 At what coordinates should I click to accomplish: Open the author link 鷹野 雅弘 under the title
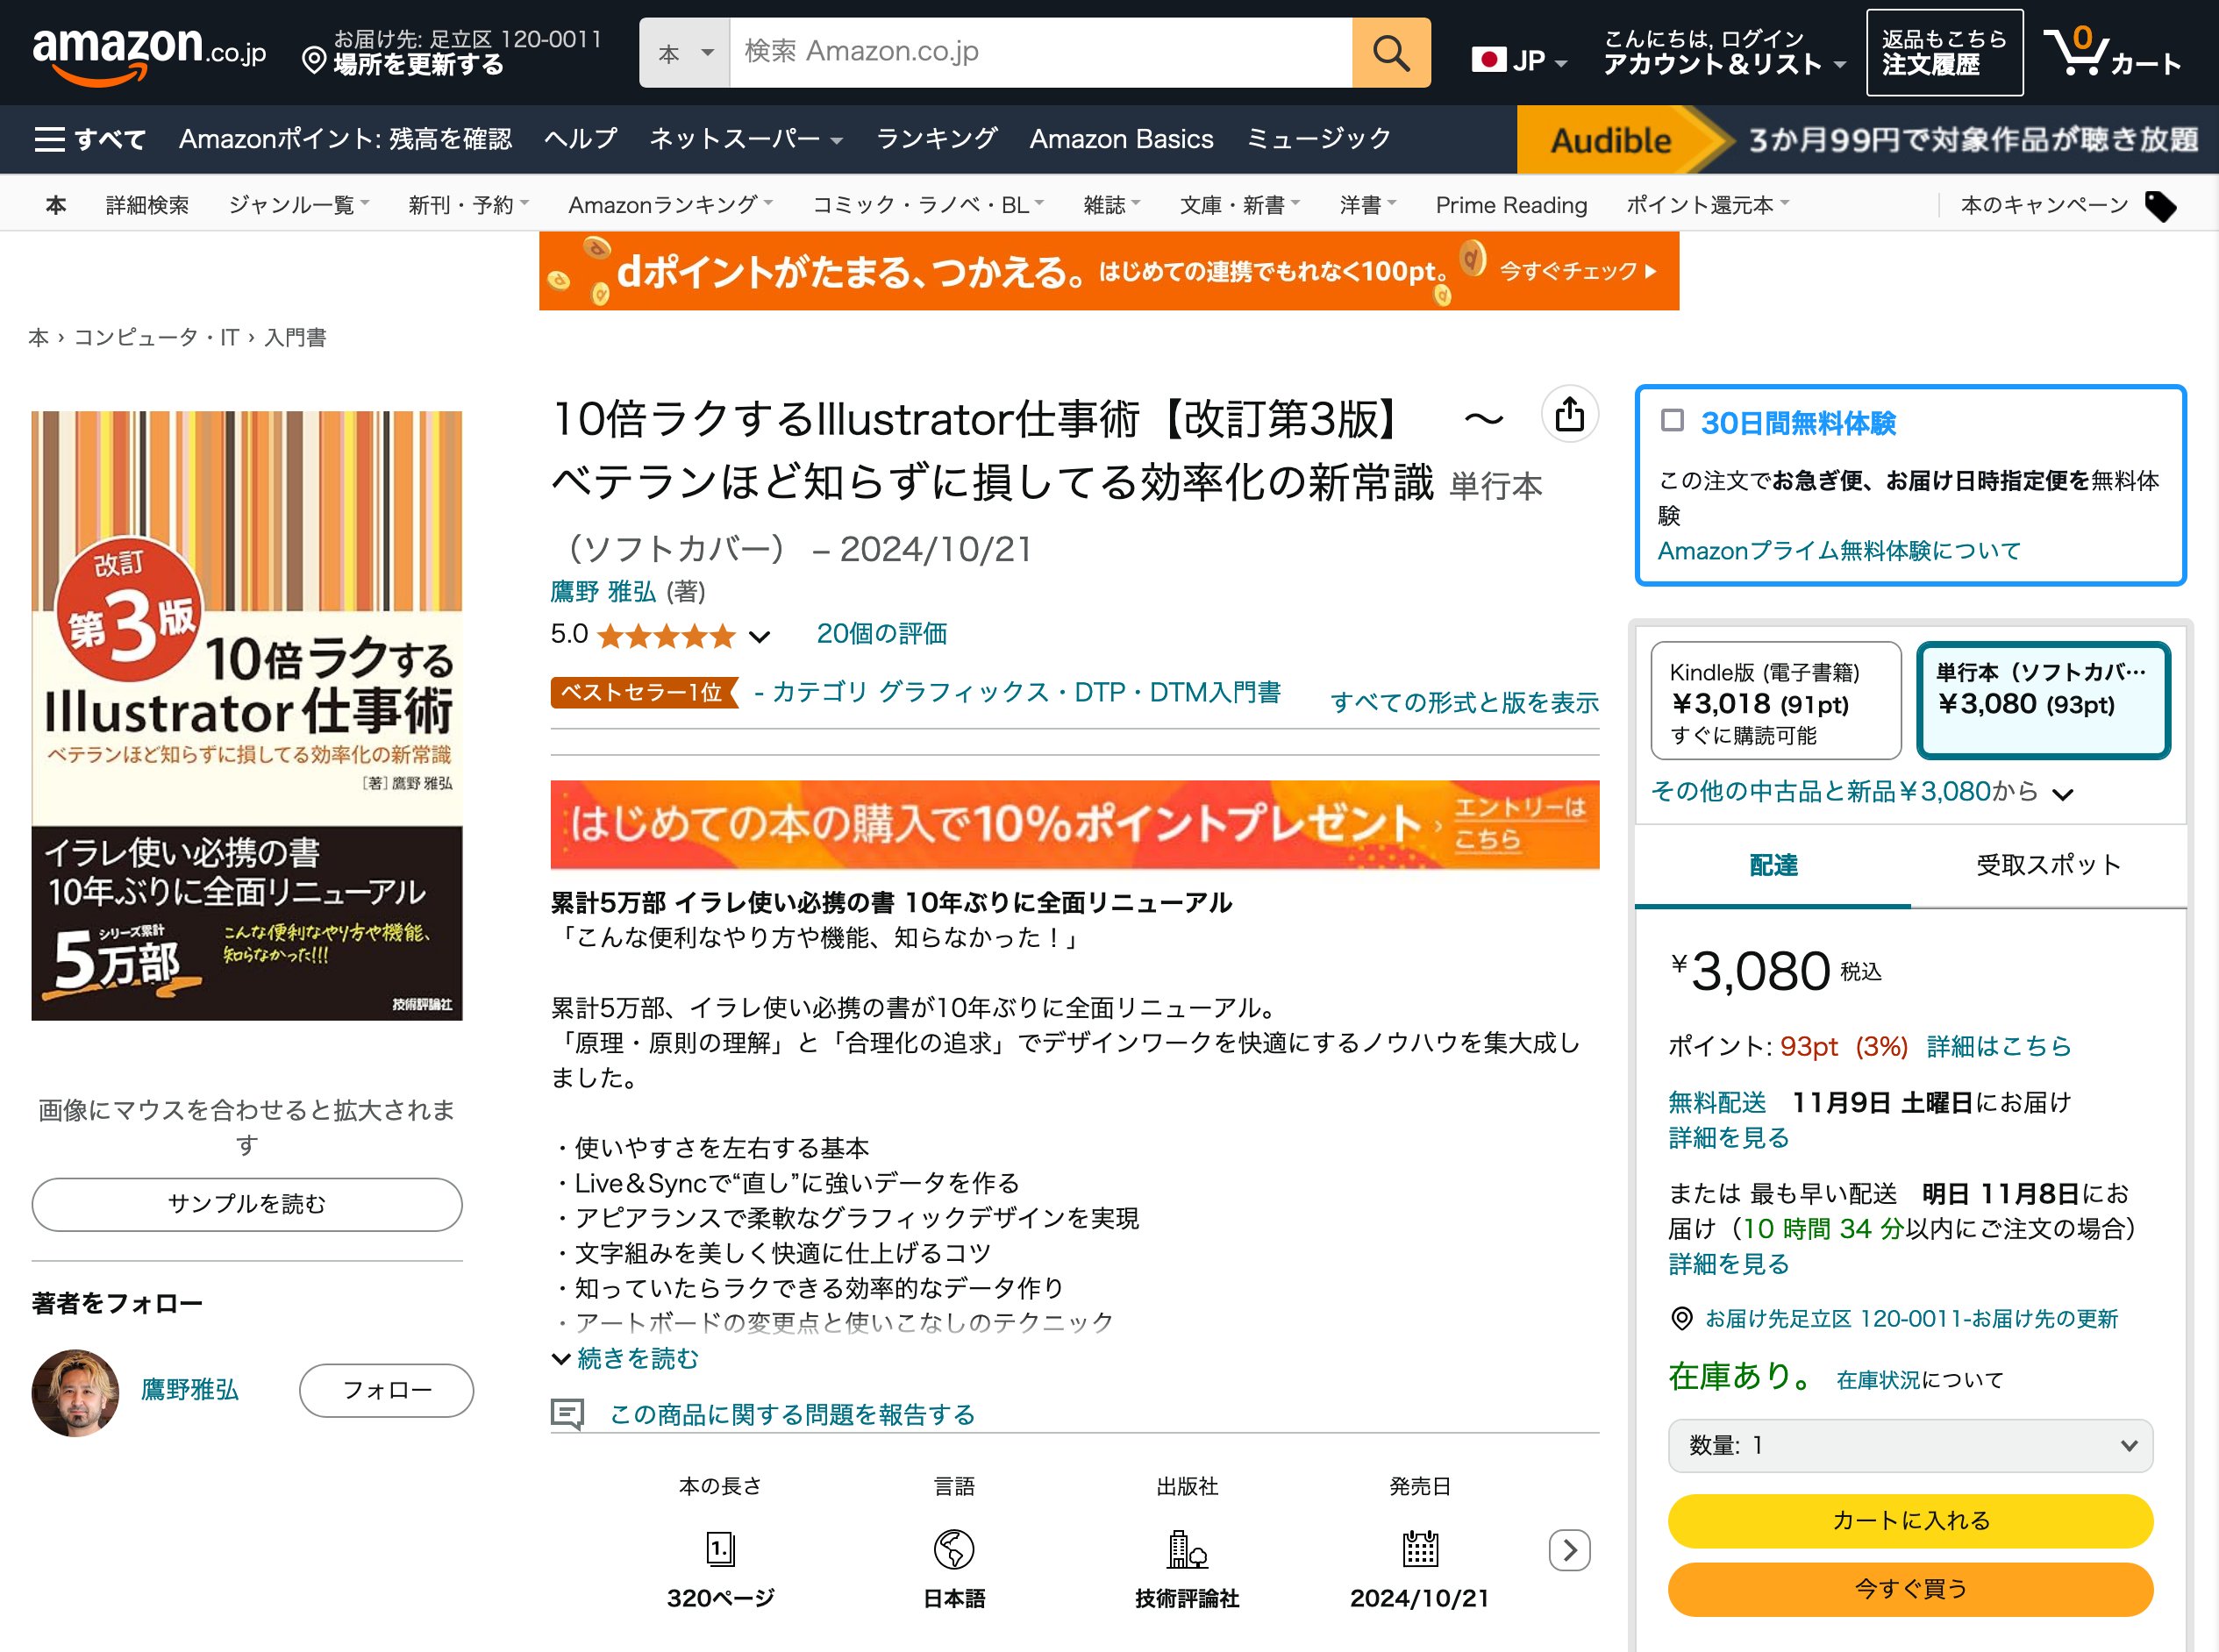[x=603, y=592]
